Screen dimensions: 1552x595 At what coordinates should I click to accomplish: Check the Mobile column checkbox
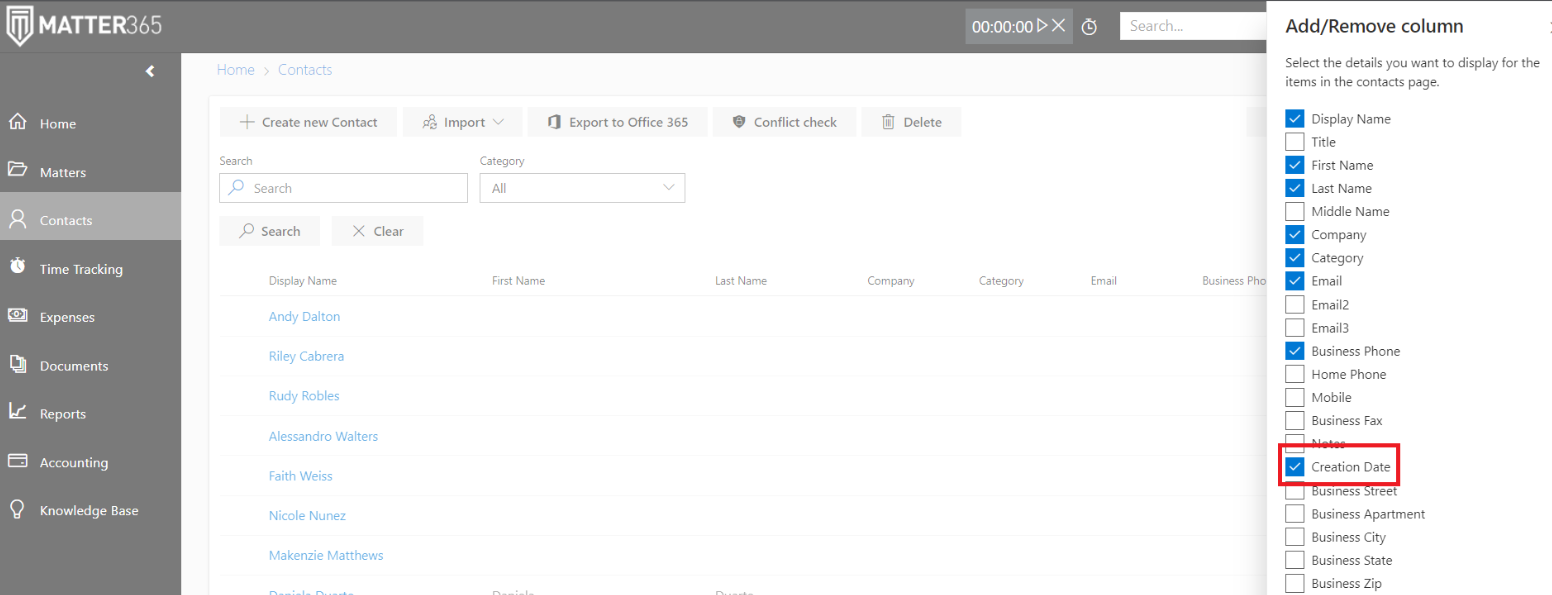(x=1295, y=397)
